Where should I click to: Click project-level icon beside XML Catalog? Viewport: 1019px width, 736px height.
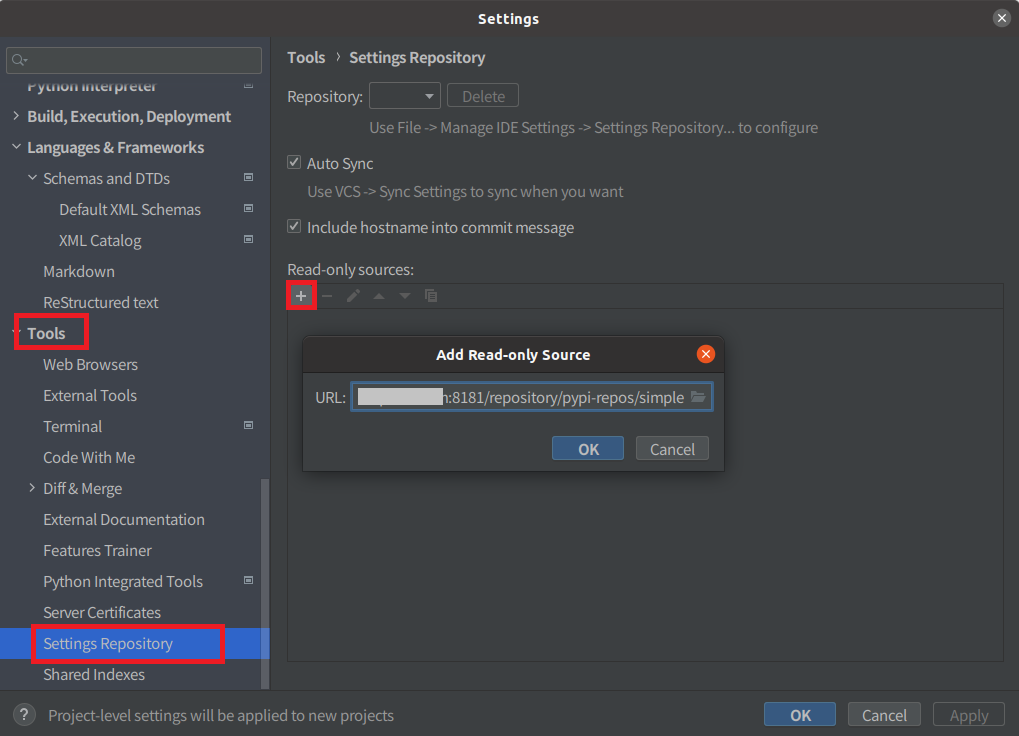tap(248, 240)
